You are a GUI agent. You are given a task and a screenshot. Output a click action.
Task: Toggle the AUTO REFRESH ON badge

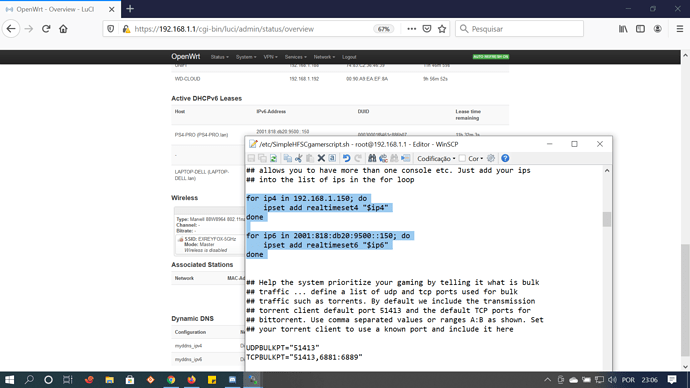pos(491,57)
